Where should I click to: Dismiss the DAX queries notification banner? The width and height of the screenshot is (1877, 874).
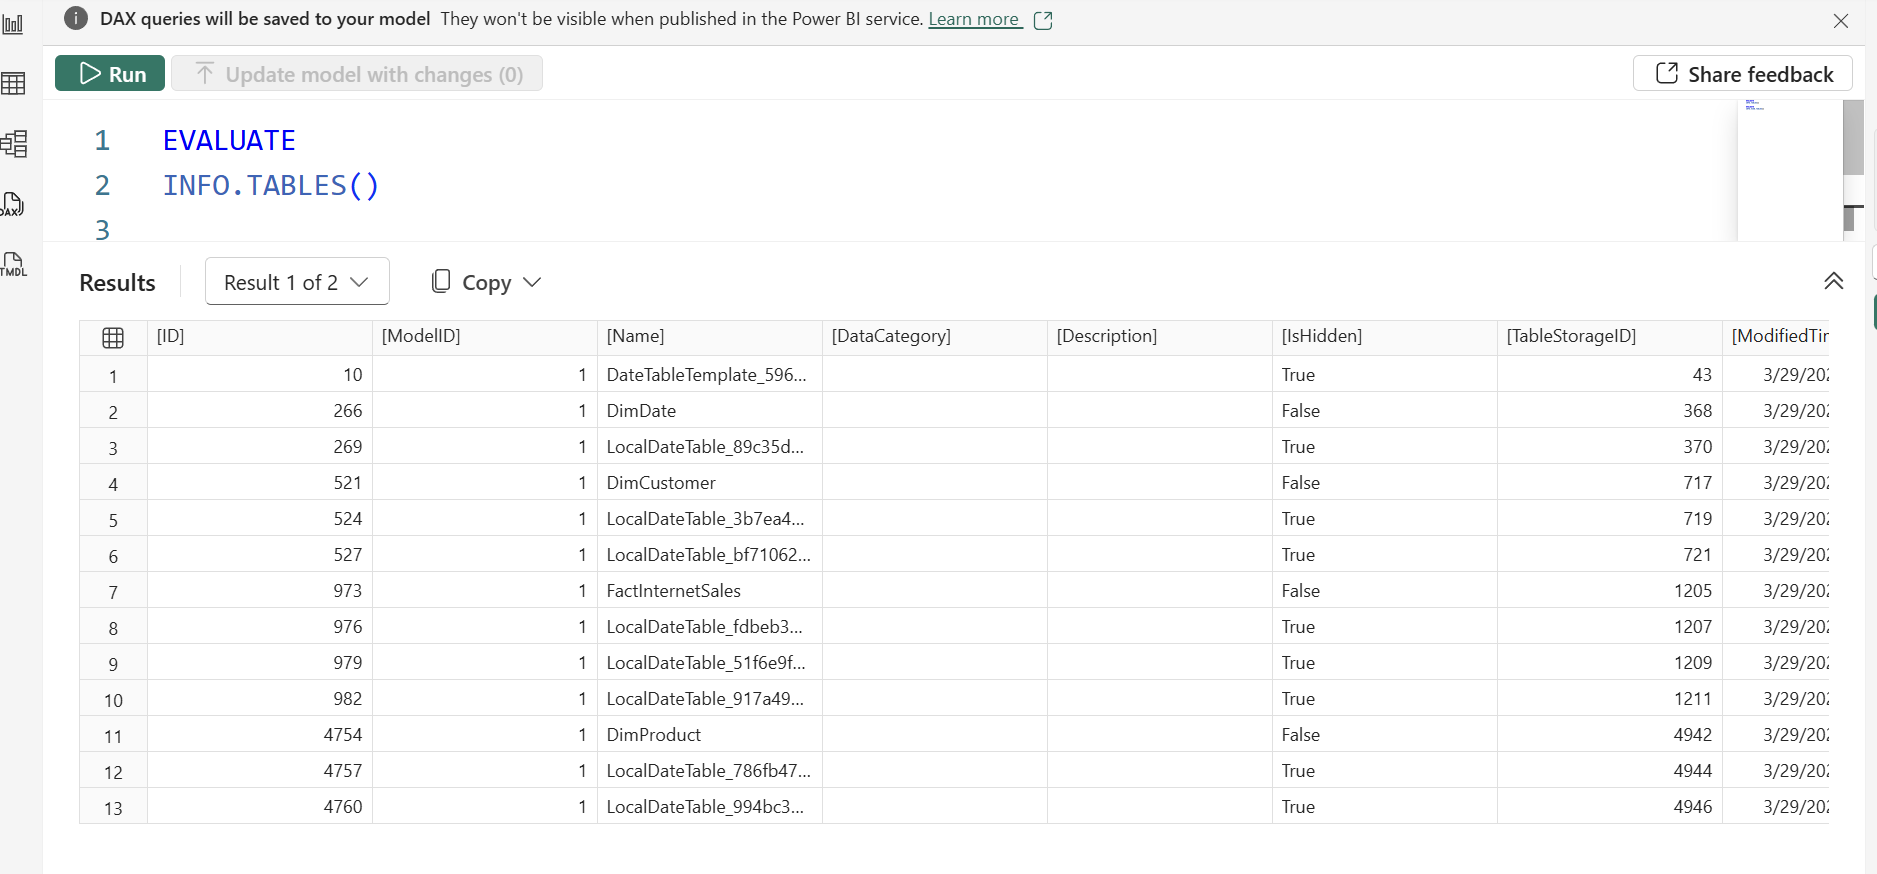(x=1840, y=20)
